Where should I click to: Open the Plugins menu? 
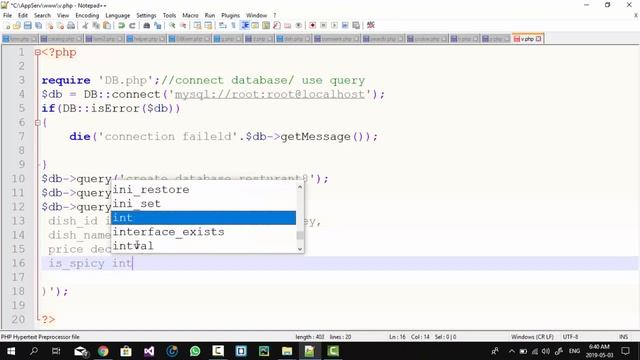230,15
